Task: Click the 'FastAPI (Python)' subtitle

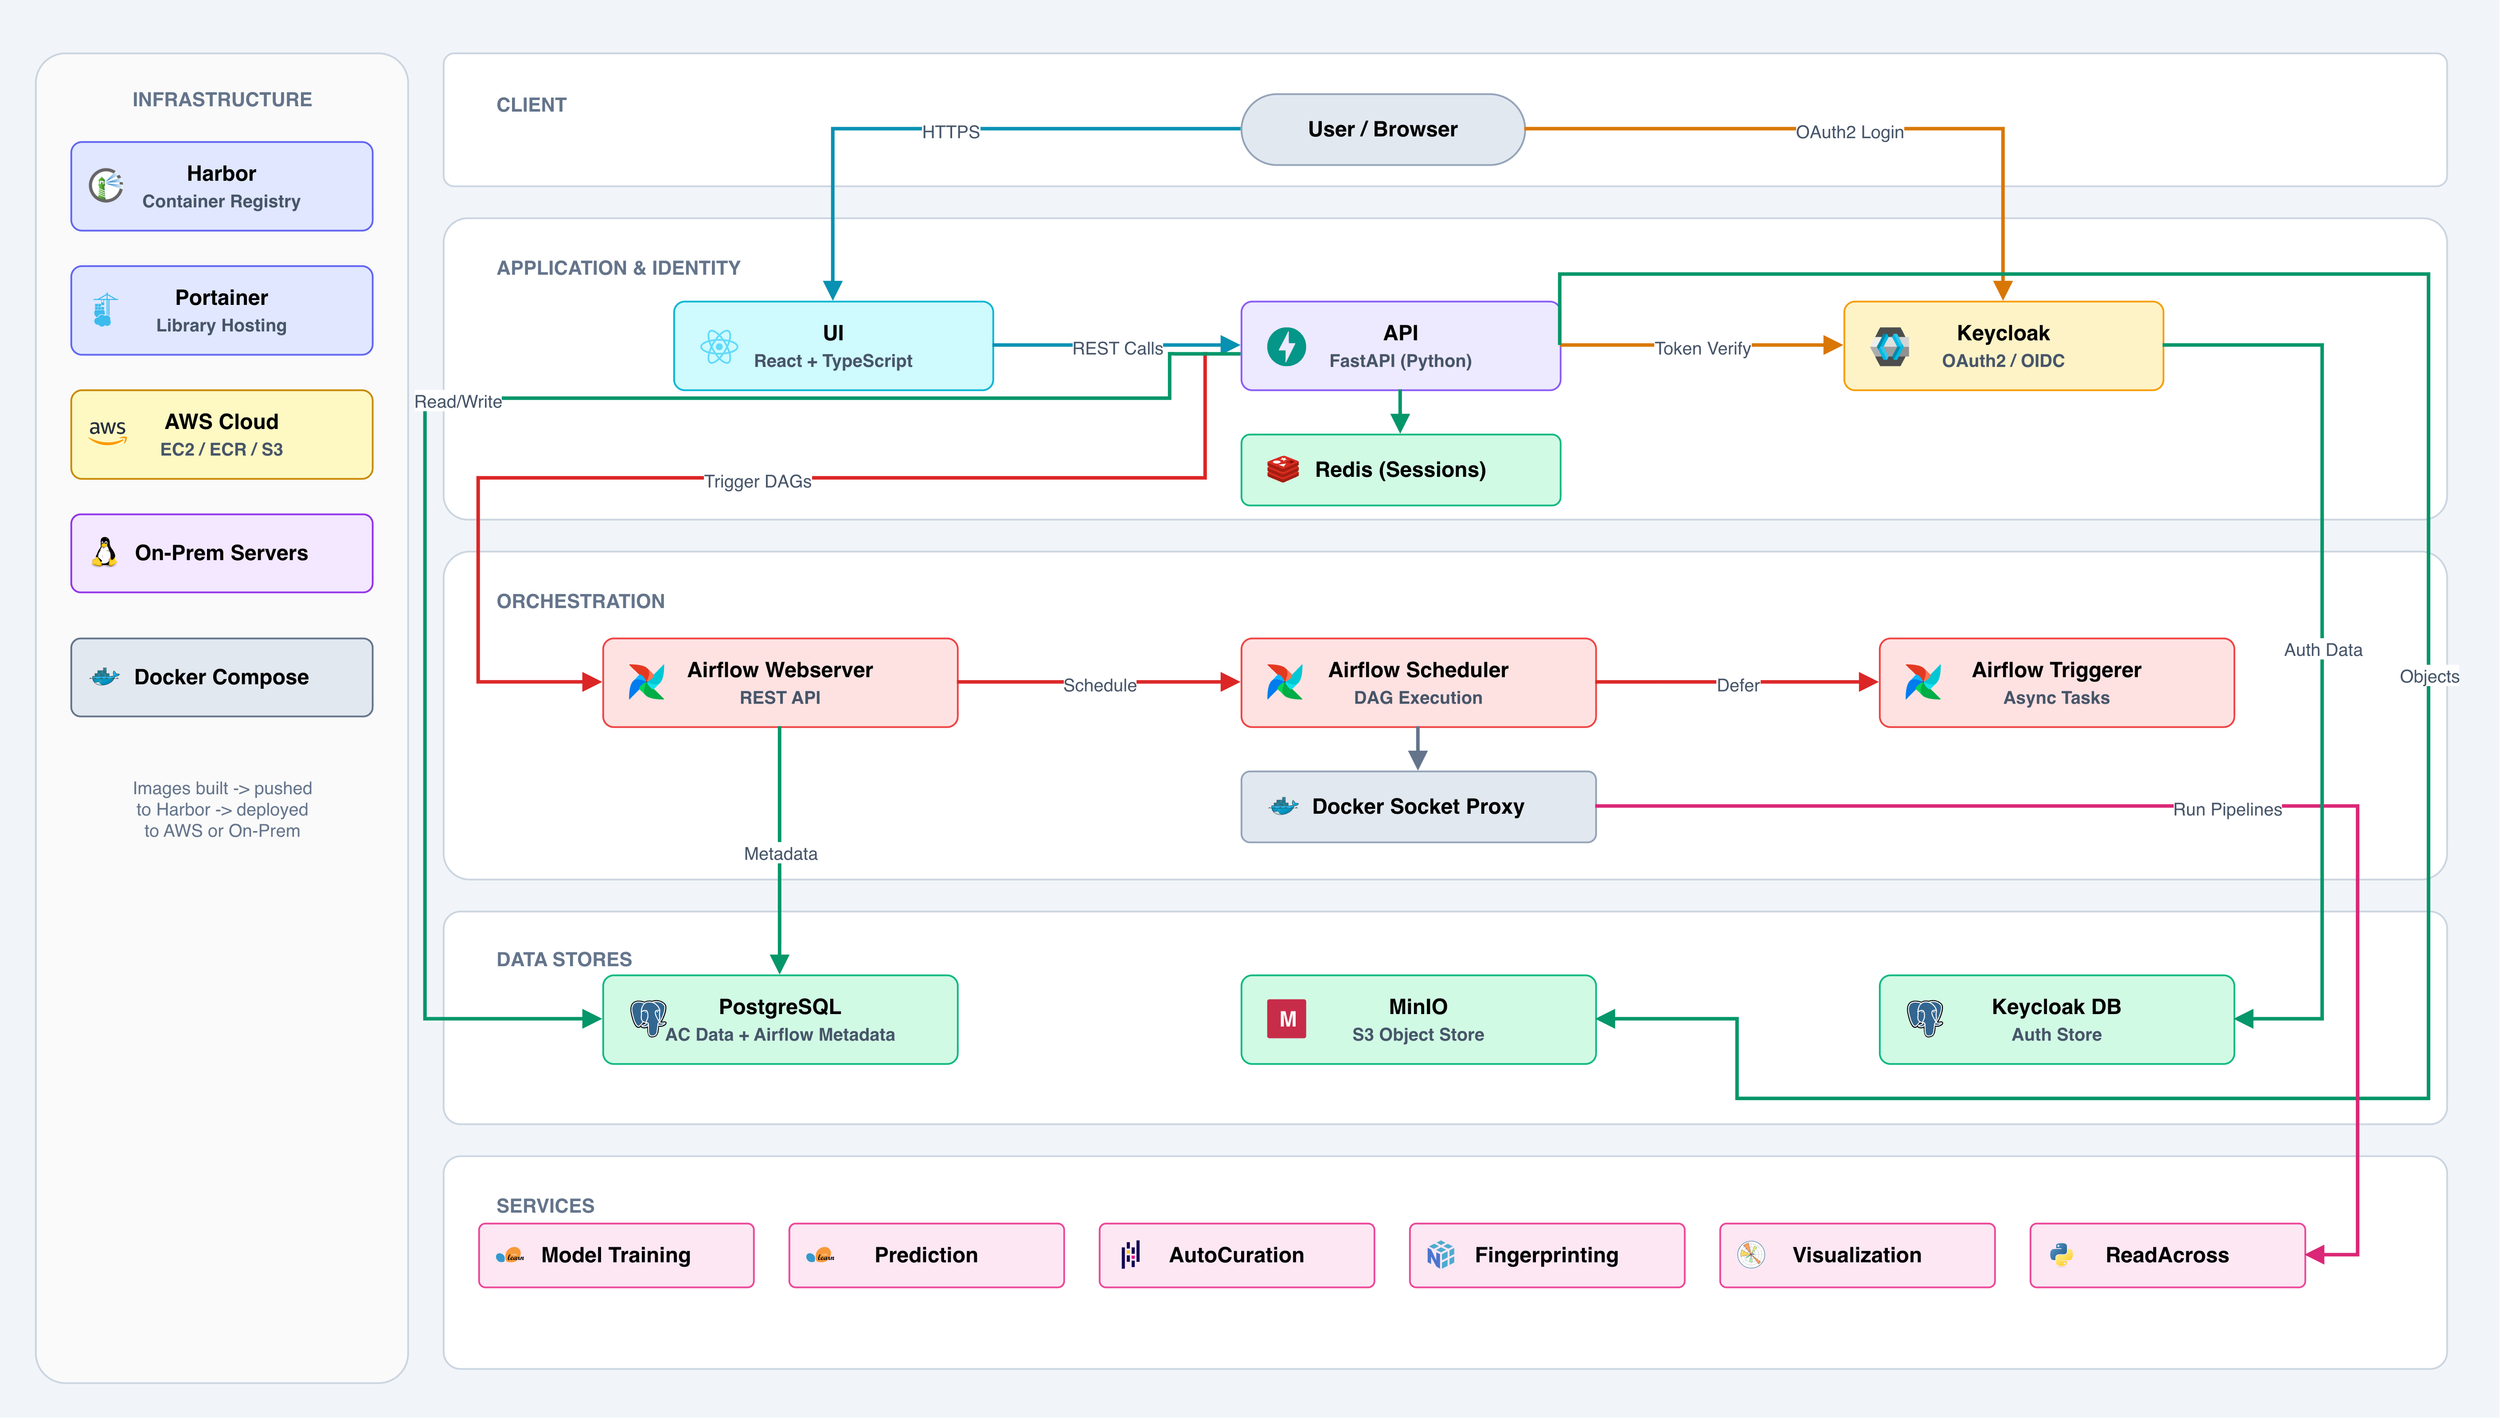Action: 1401,361
